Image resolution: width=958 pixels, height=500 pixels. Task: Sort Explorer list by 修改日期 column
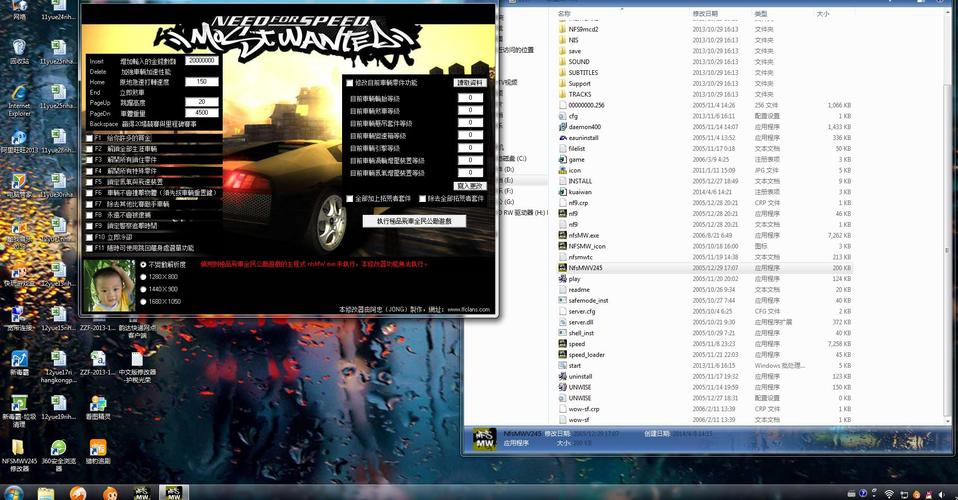[705, 13]
